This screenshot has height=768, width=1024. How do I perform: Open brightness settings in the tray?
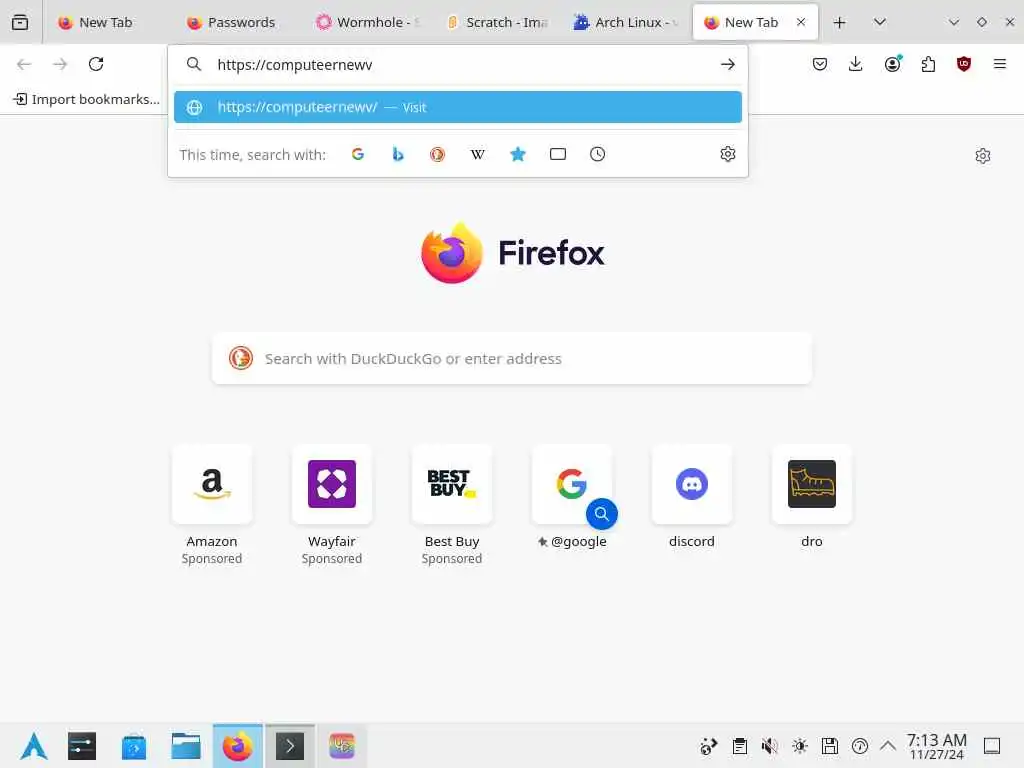pos(800,746)
